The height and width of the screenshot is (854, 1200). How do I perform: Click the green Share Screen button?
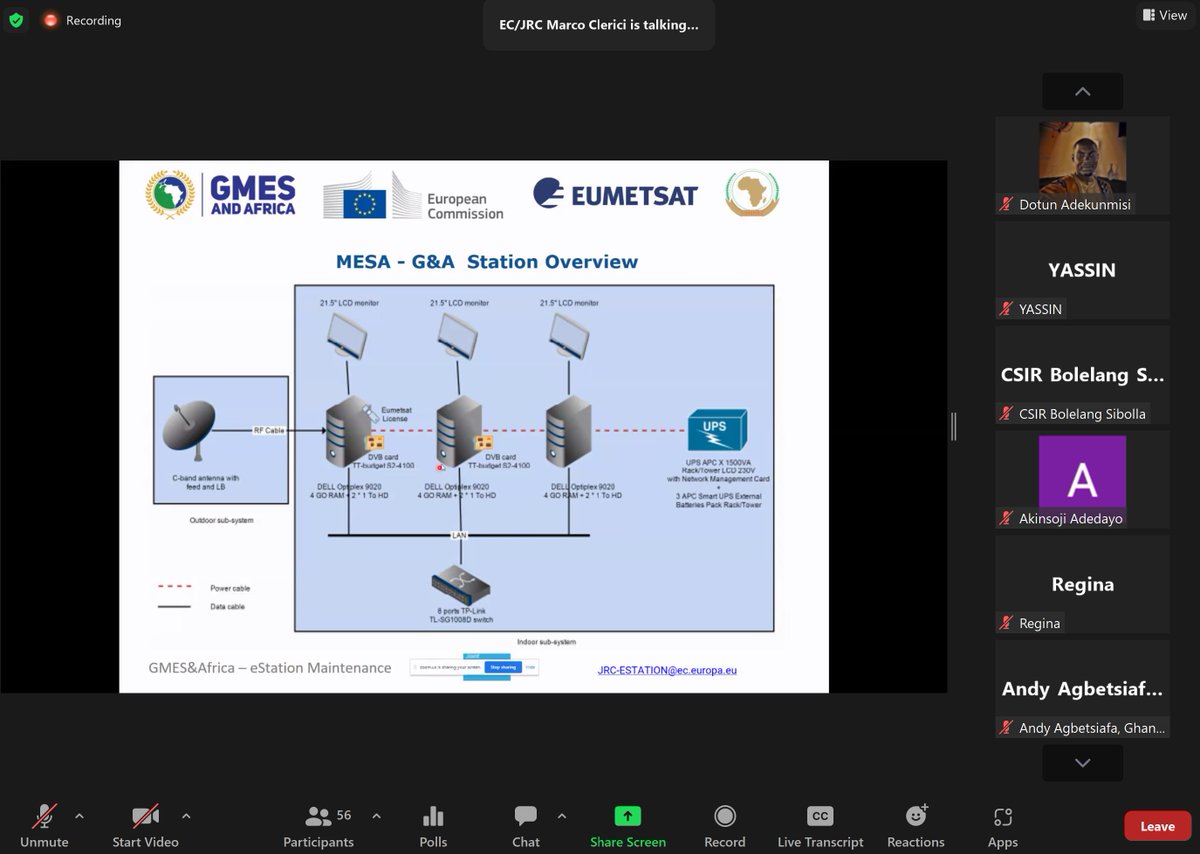click(628, 826)
